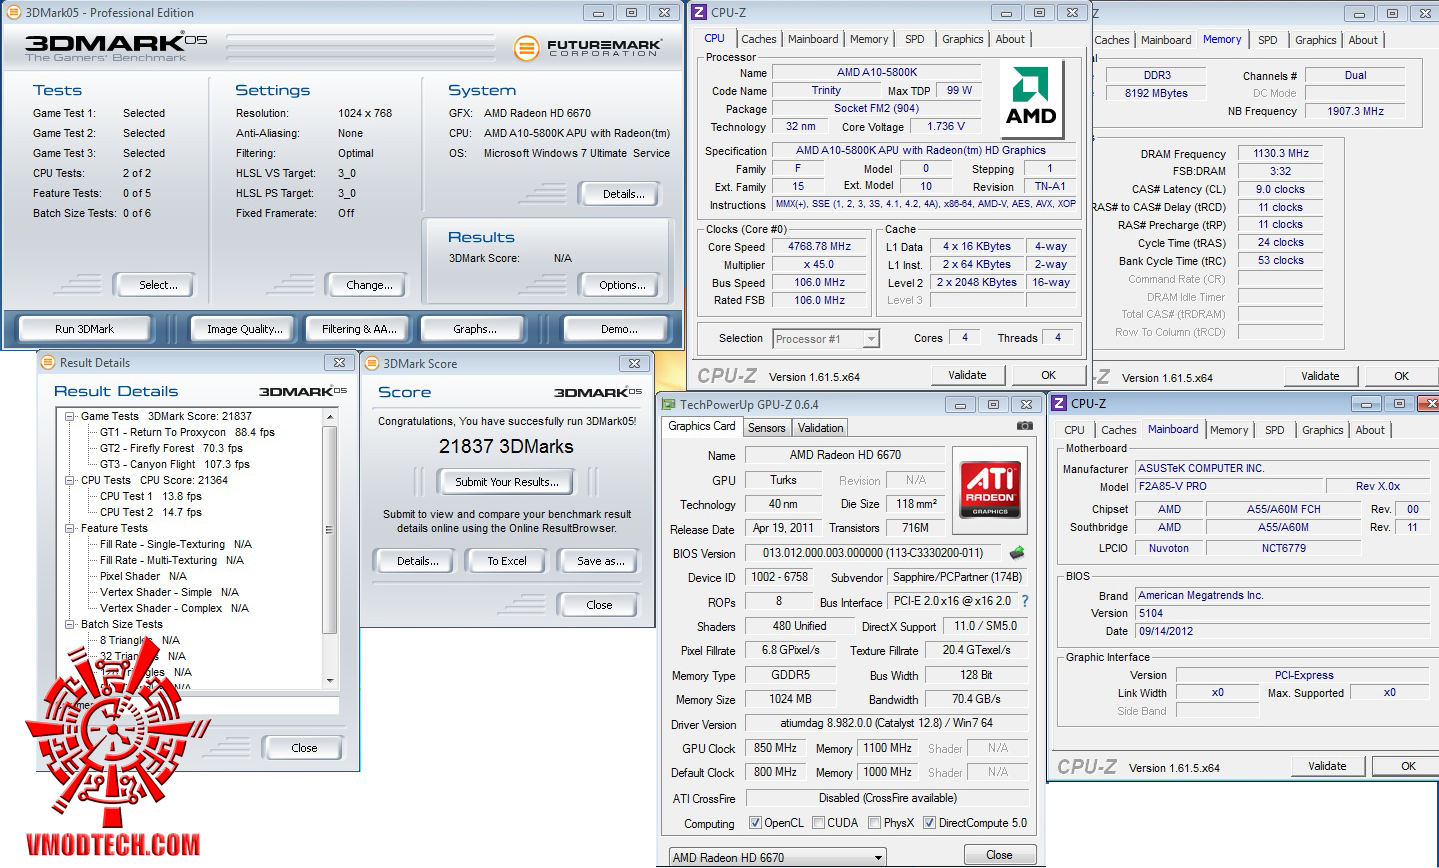Toggle the PhysX checkbox
The height and width of the screenshot is (868, 1439).
(875, 823)
